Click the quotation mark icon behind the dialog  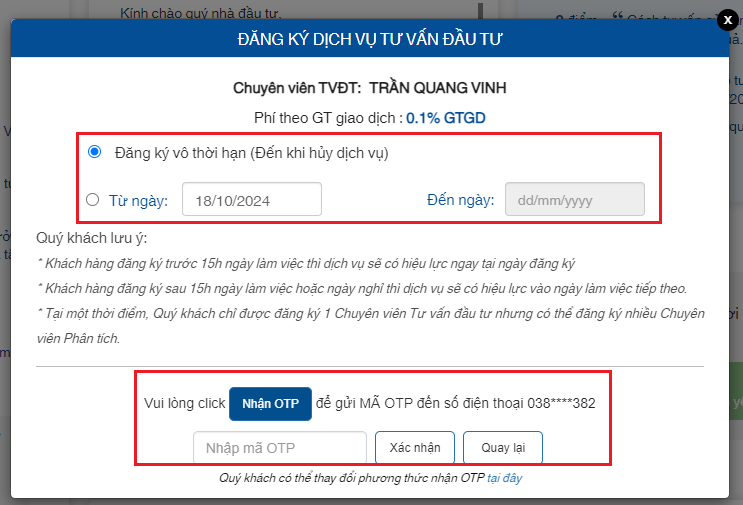click(x=617, y=16)
